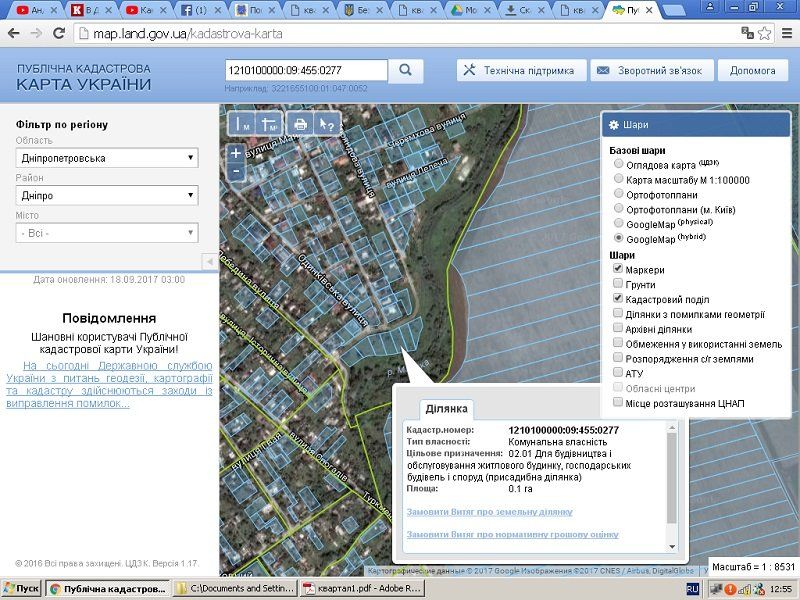The height and width of the screenshot is (600, 800).
Task: Click the gear icon in Шари panel header
Action: coord(613,126)
